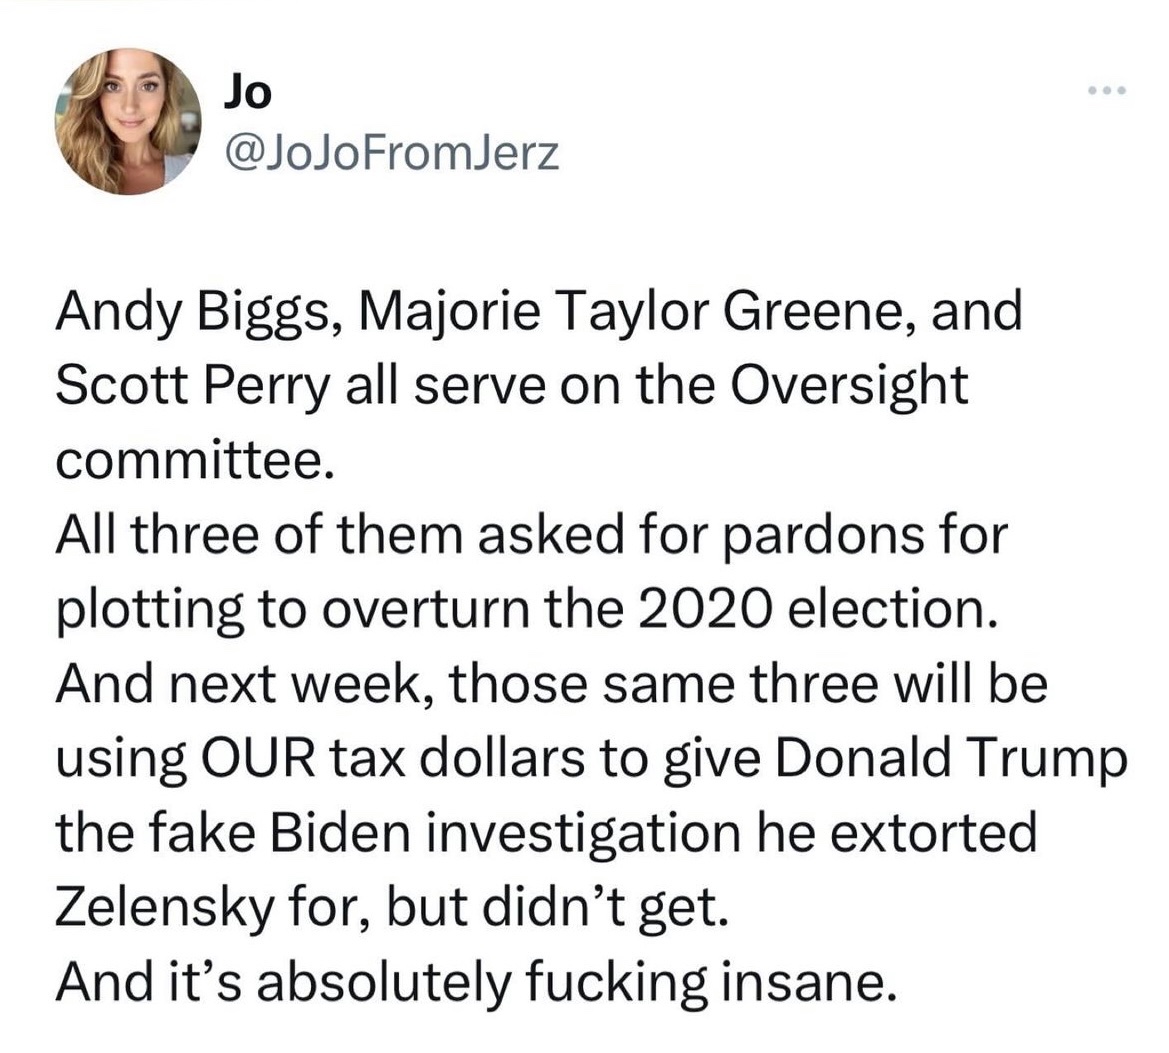Image resolution: width=1169 pixels, height=1053 pixels.
Task: Click the name "Scott Perry" in the tweet
Action: coord(192,387)
